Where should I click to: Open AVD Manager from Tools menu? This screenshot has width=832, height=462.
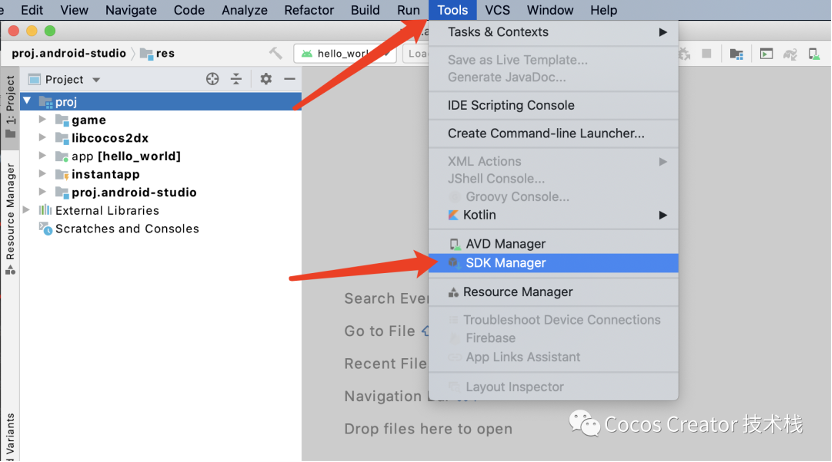tap(505, 244)
